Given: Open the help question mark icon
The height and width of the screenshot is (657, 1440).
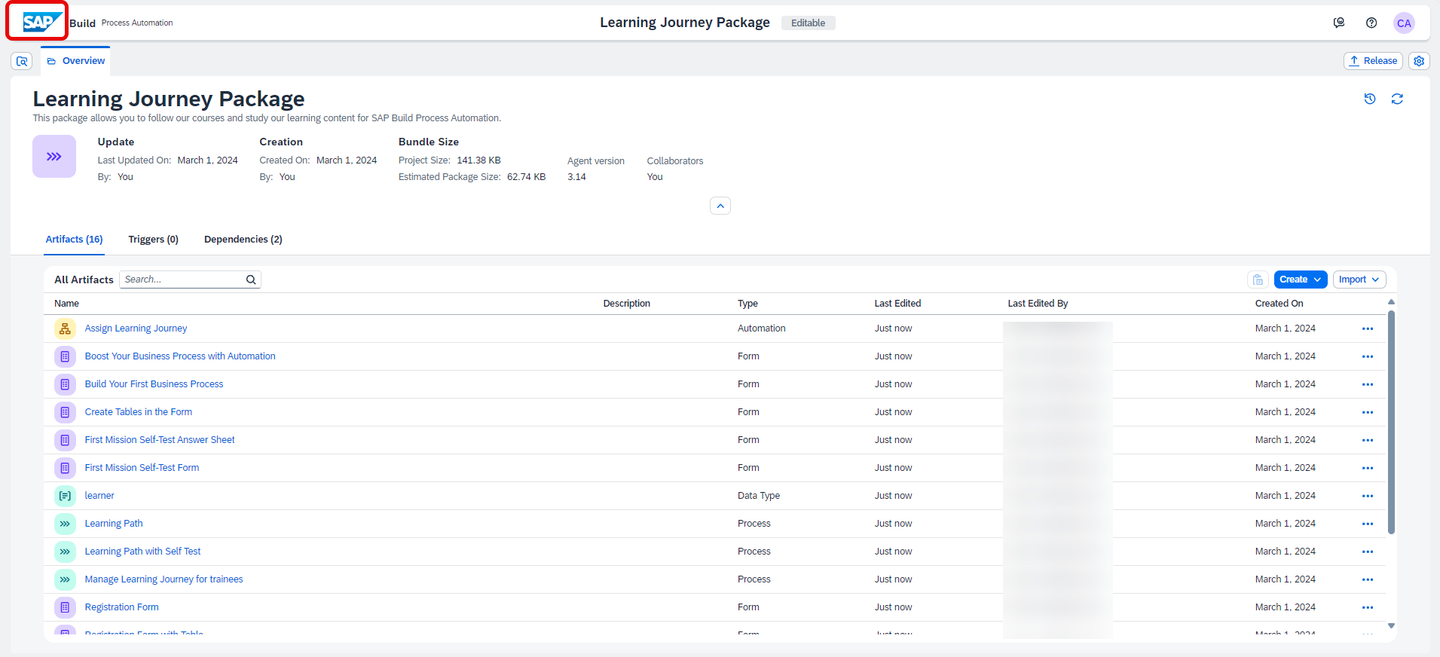Looking at the screenshot, I should pos(1371,22).
